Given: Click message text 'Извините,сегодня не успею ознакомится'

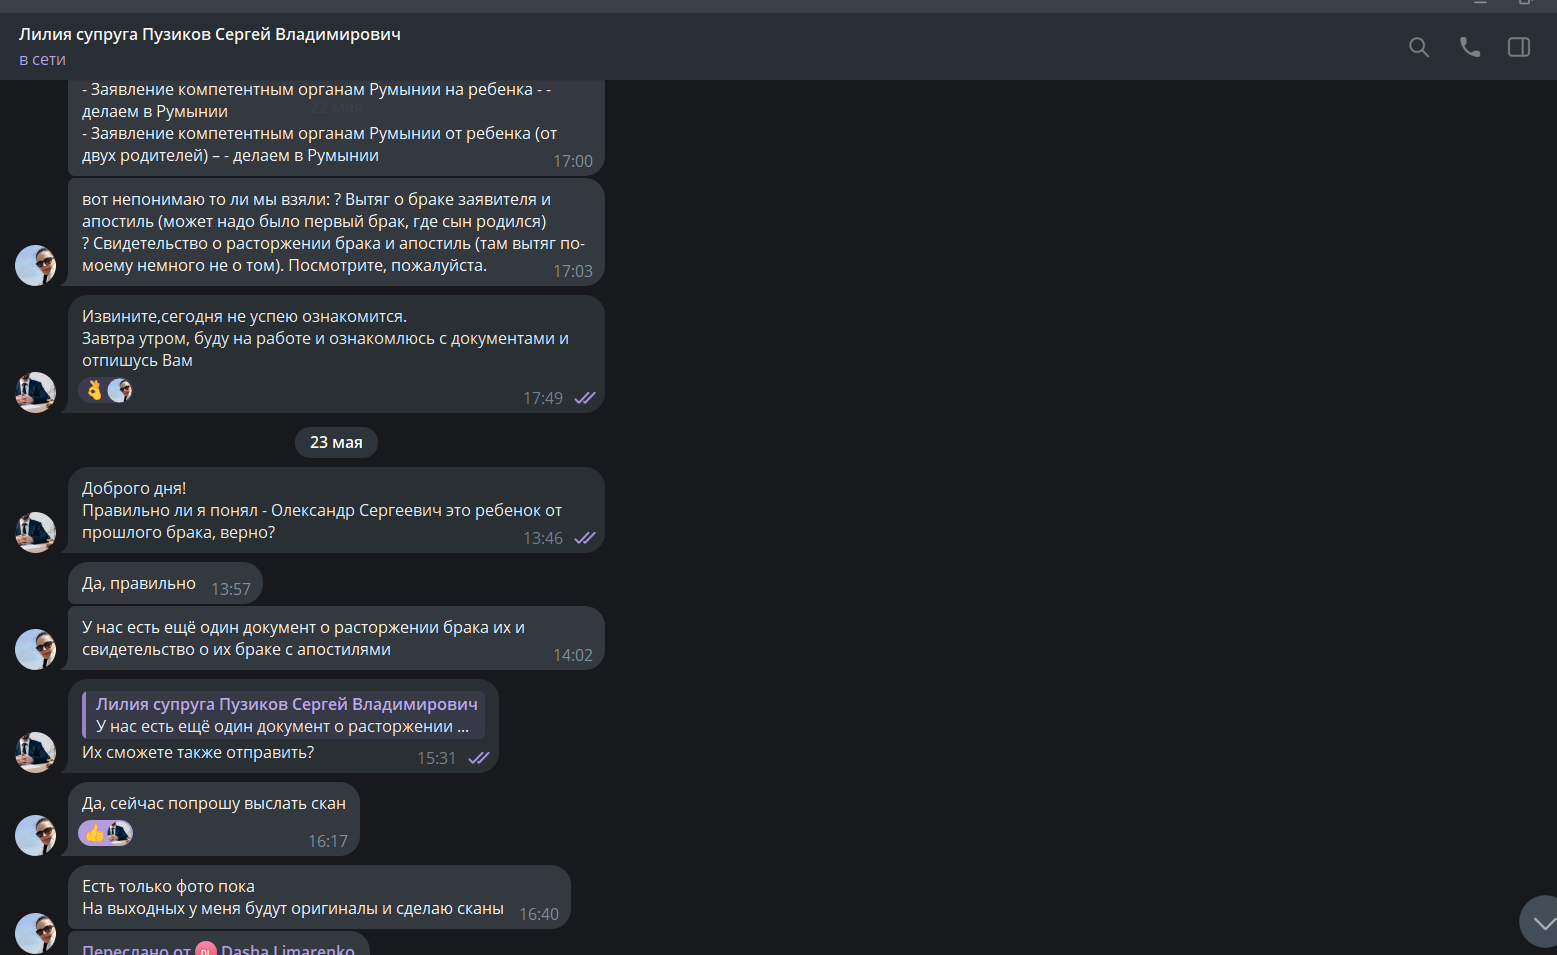Looking at the screenshot, I should tap(244, 316).
